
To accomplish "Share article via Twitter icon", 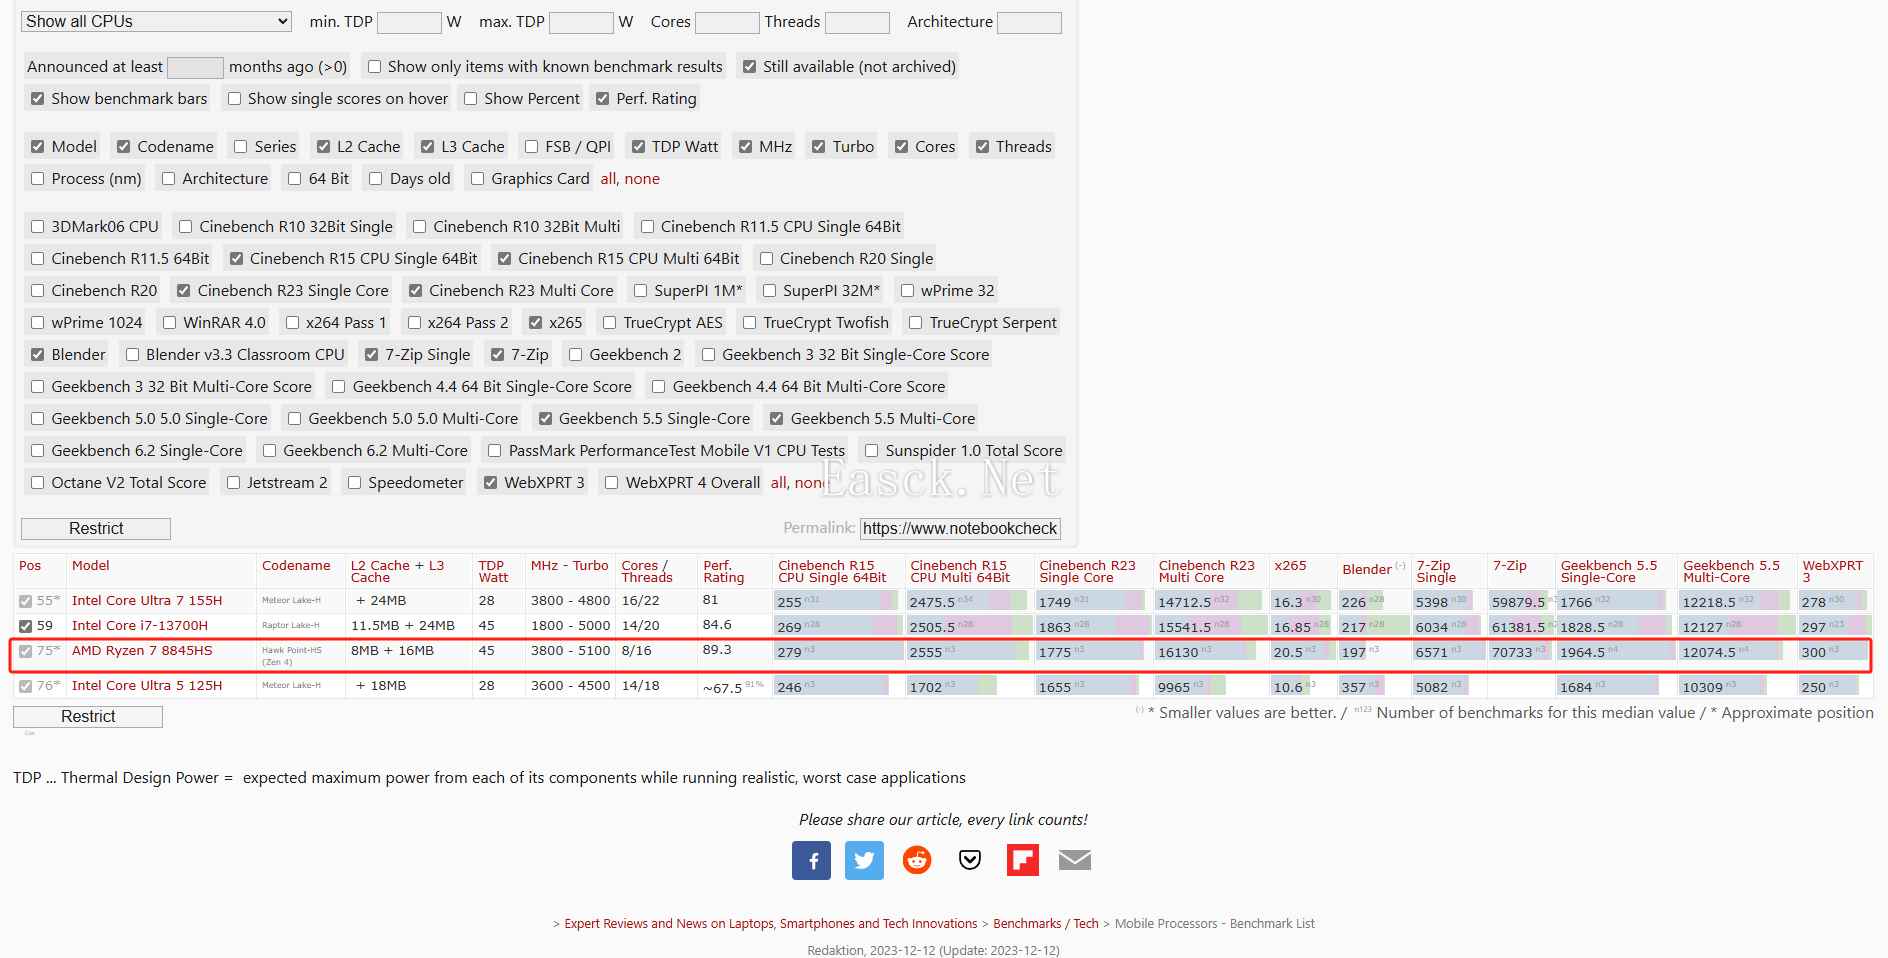I will click(864, 860).
